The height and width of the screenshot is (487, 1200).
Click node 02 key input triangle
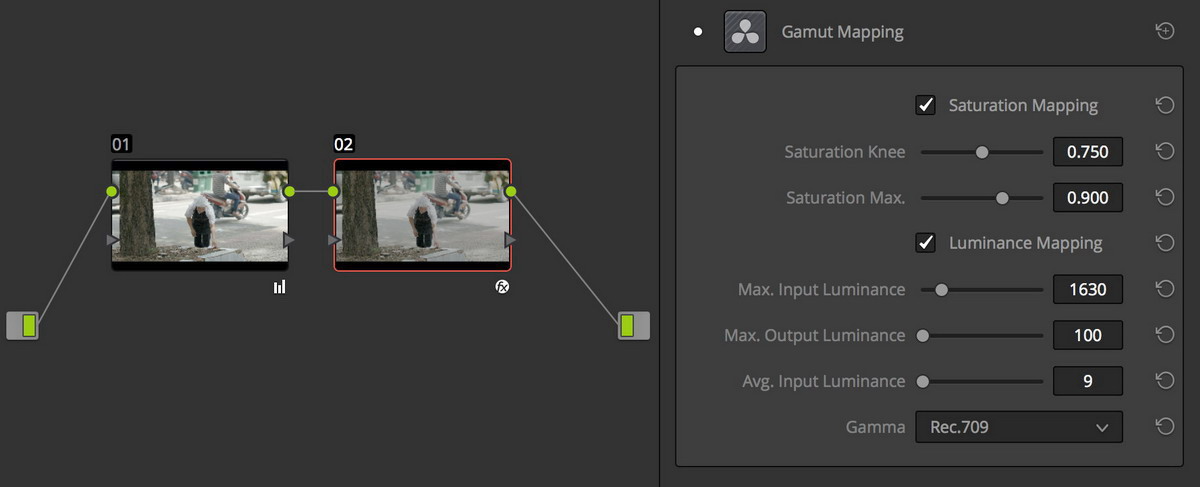[335, 240]
